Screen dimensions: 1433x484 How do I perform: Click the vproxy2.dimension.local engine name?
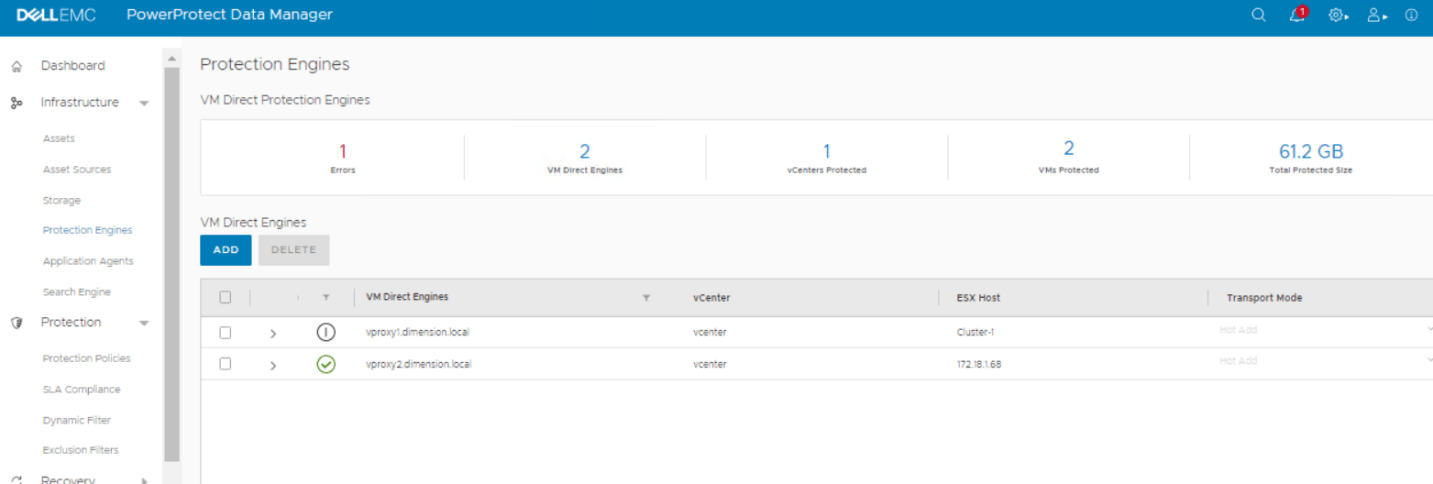(418, 364)
